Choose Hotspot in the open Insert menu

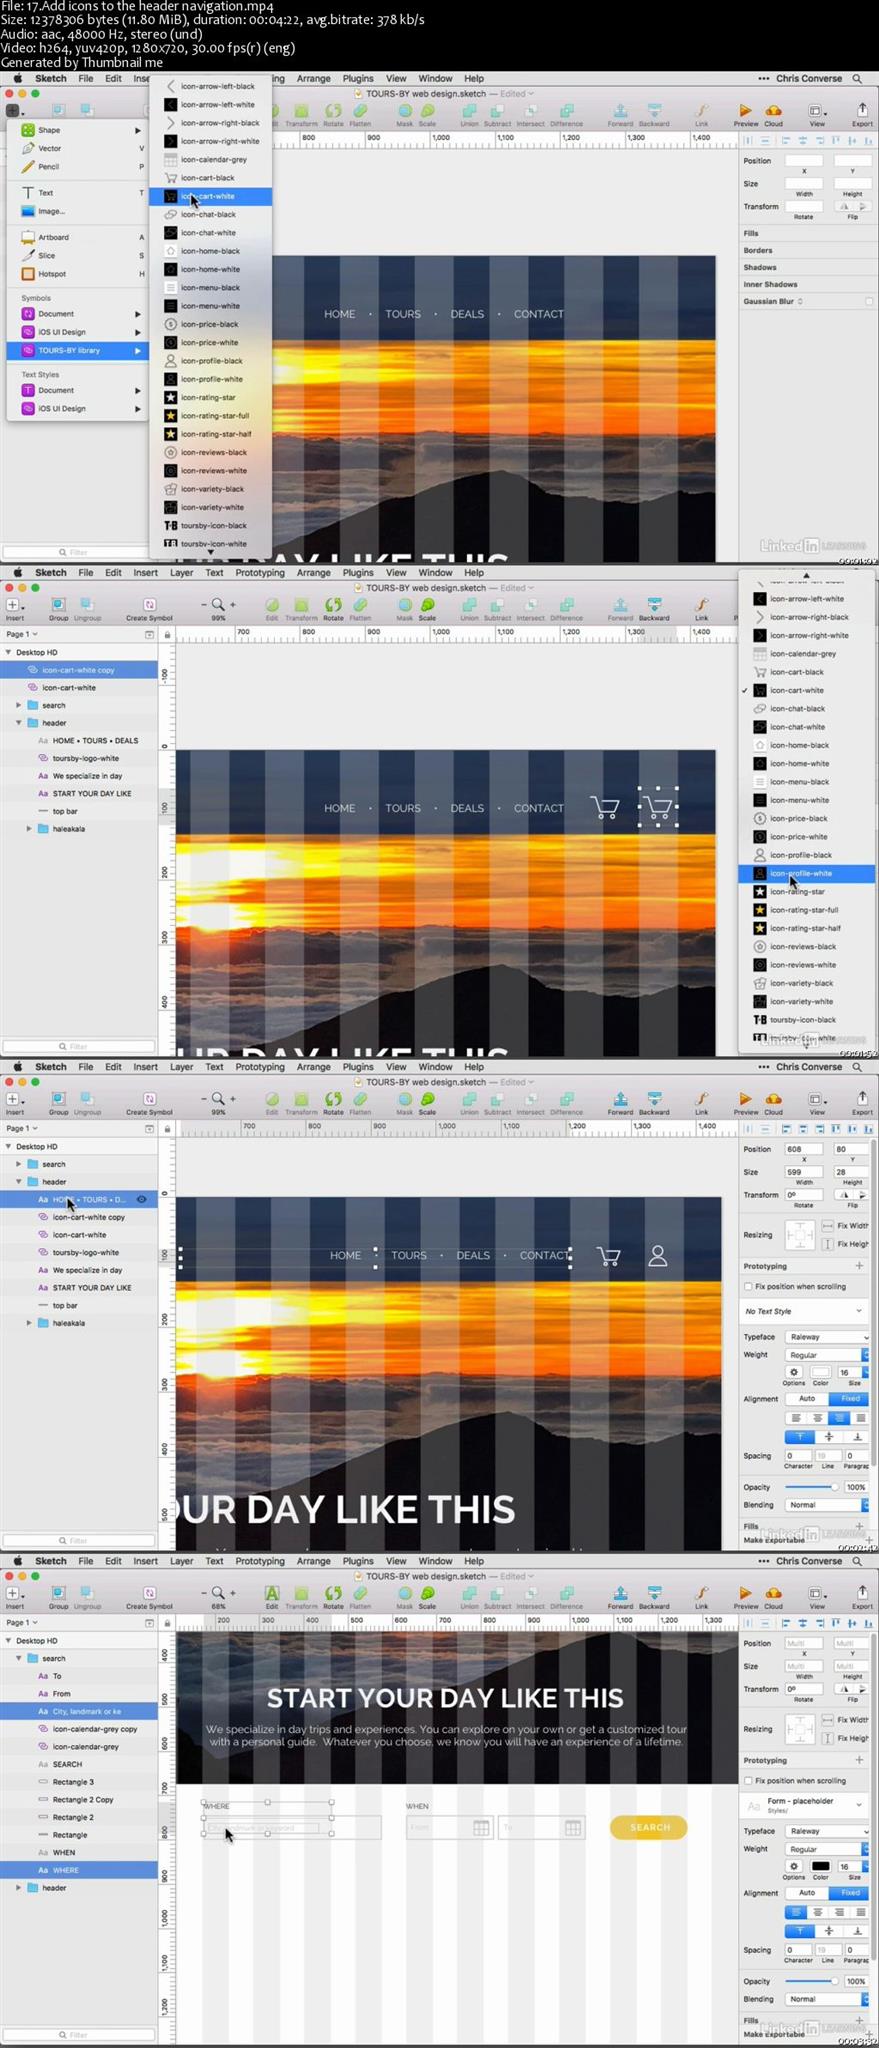pyautogui.click(x=78, y=273)
